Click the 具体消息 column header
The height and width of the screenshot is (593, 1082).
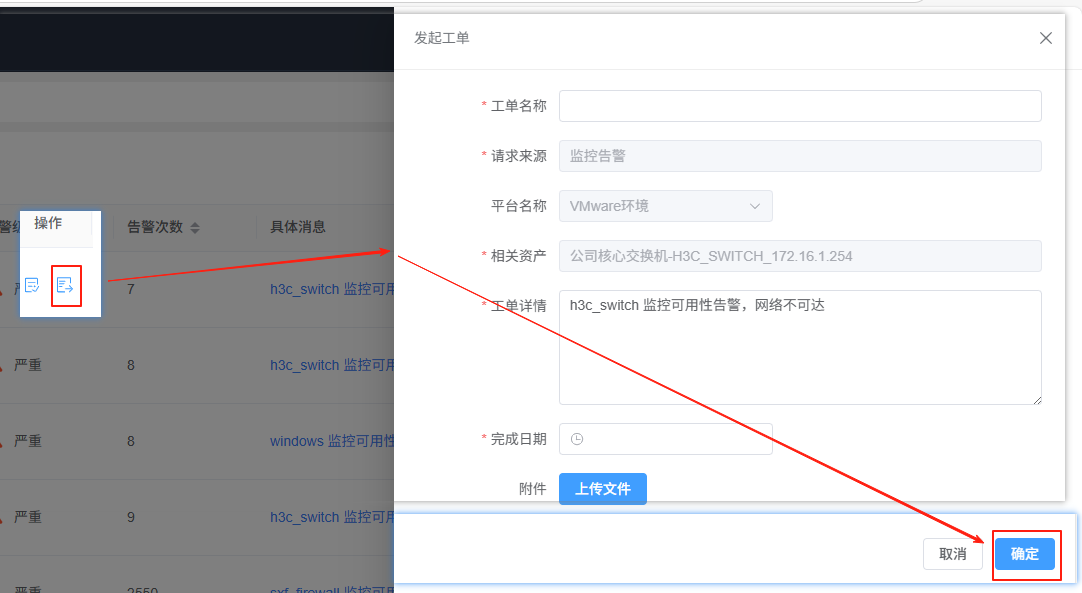click(x=297, y=226)
